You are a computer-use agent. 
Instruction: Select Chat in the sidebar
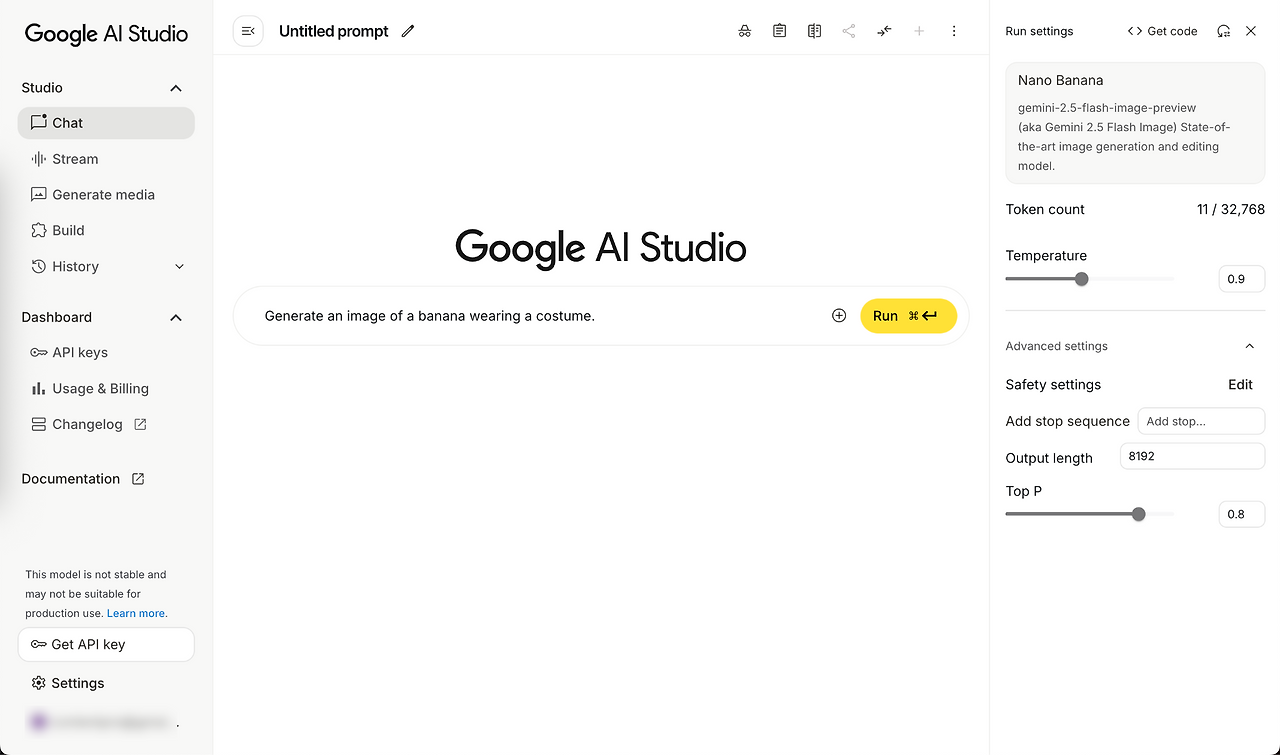pyautogui.click(x=106, y=123)
